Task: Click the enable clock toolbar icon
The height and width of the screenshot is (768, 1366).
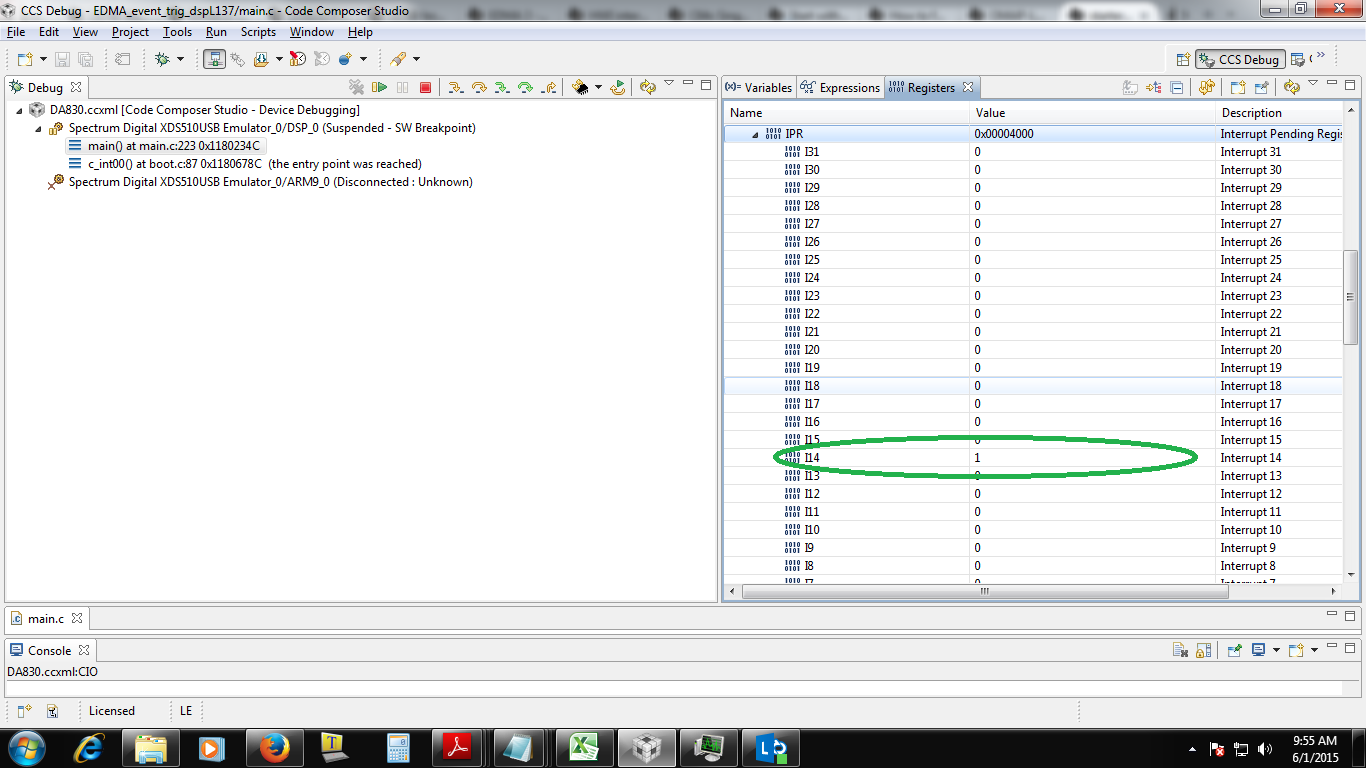Action: coord(297,59)
